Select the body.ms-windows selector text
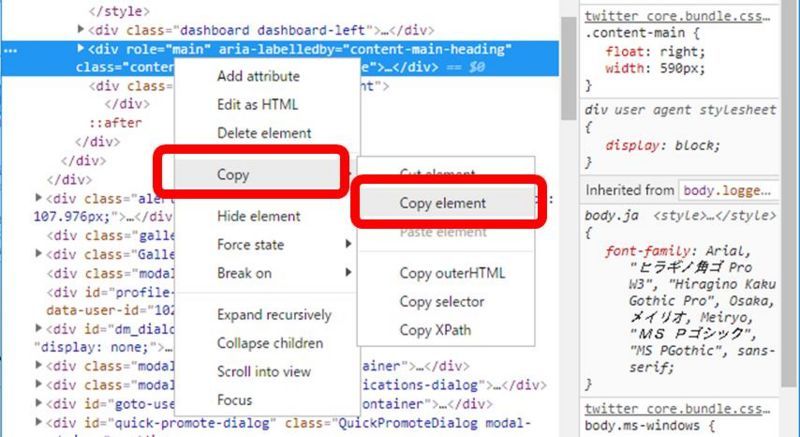 643,426
